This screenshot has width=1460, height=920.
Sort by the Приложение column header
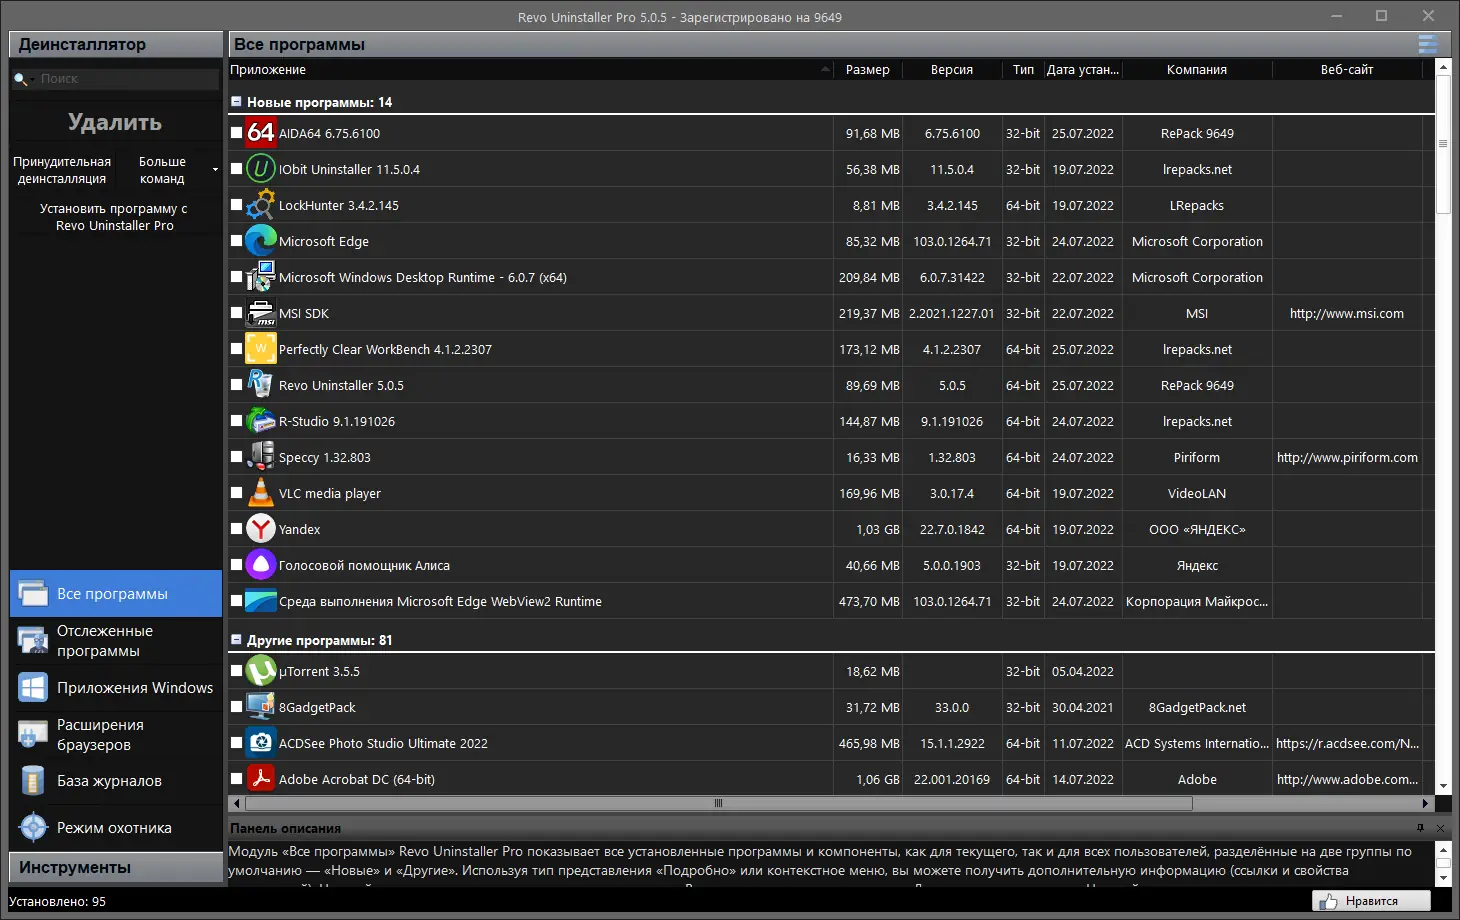tap(531, 70)
